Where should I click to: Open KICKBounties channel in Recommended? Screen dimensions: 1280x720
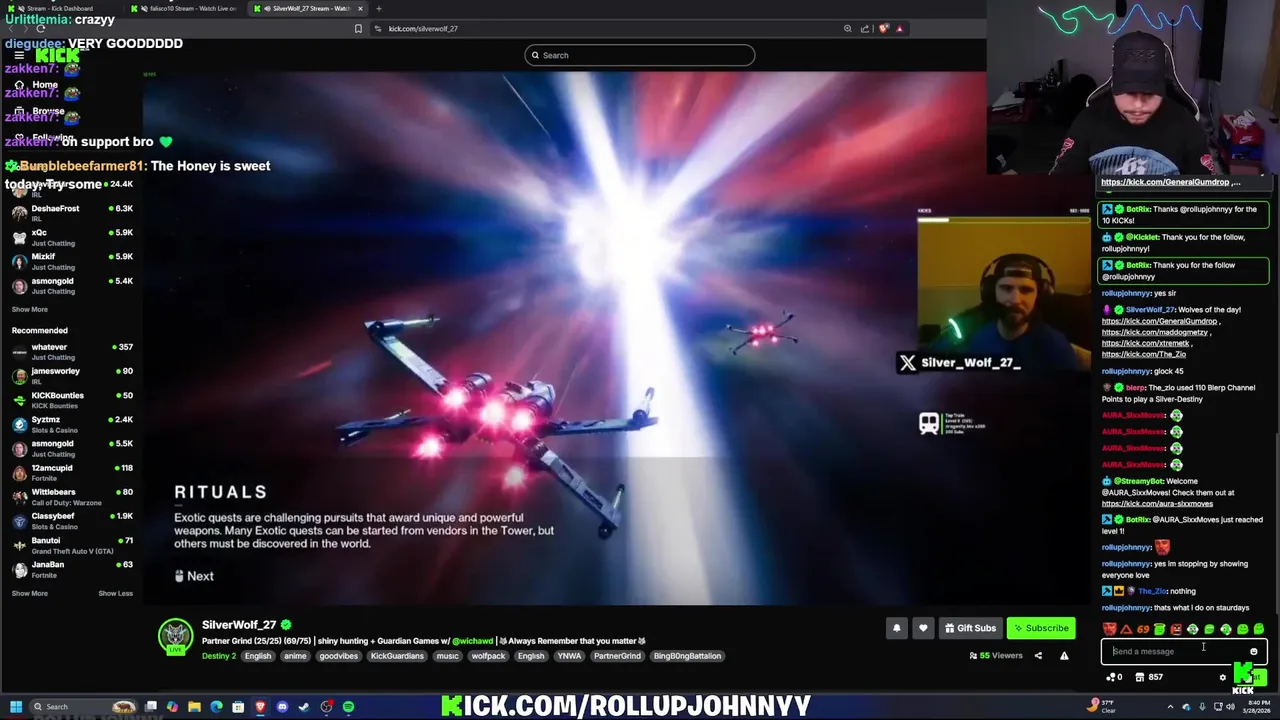(x=72, y=400)
